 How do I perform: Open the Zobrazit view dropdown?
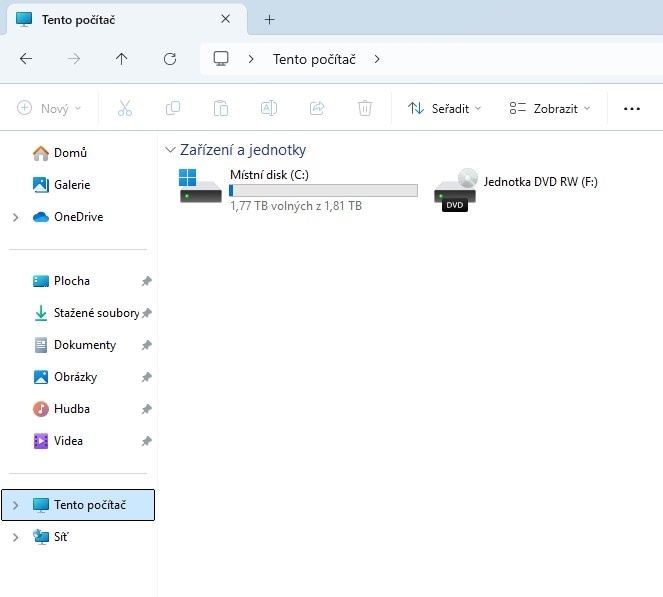(x=549, y=108)
